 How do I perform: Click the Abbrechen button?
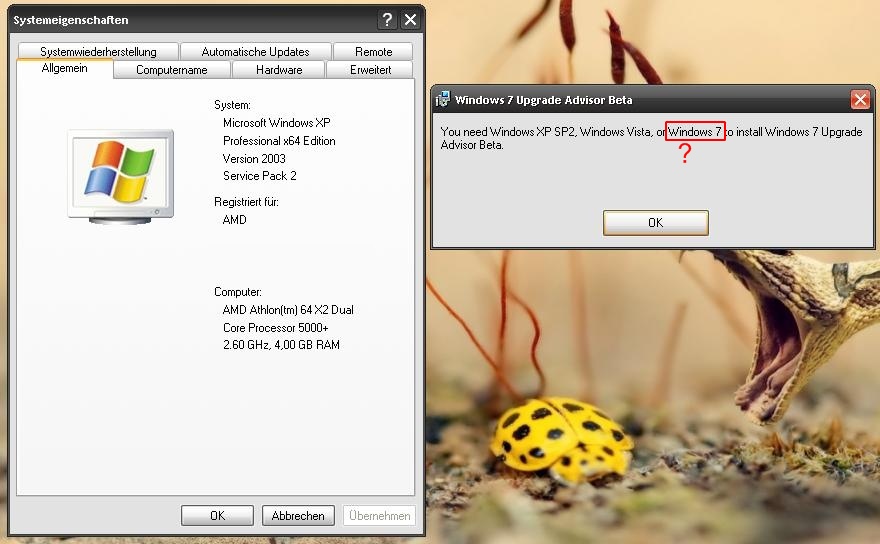pos(298,515)
